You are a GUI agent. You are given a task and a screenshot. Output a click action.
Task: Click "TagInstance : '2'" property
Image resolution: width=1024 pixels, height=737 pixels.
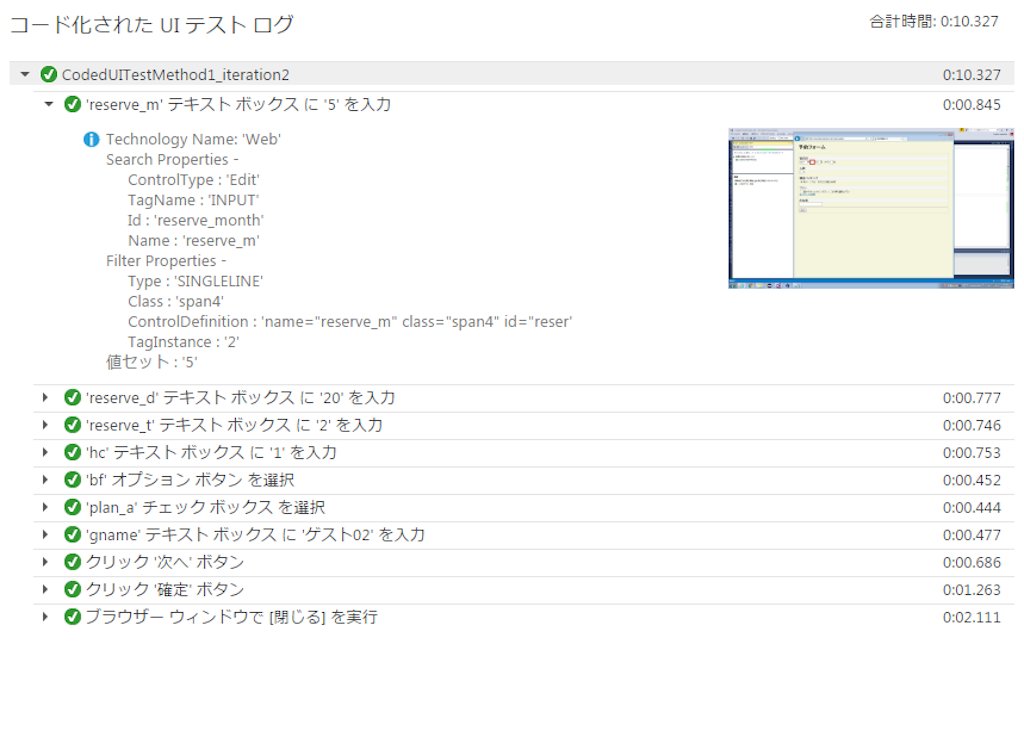click(184, 341)
